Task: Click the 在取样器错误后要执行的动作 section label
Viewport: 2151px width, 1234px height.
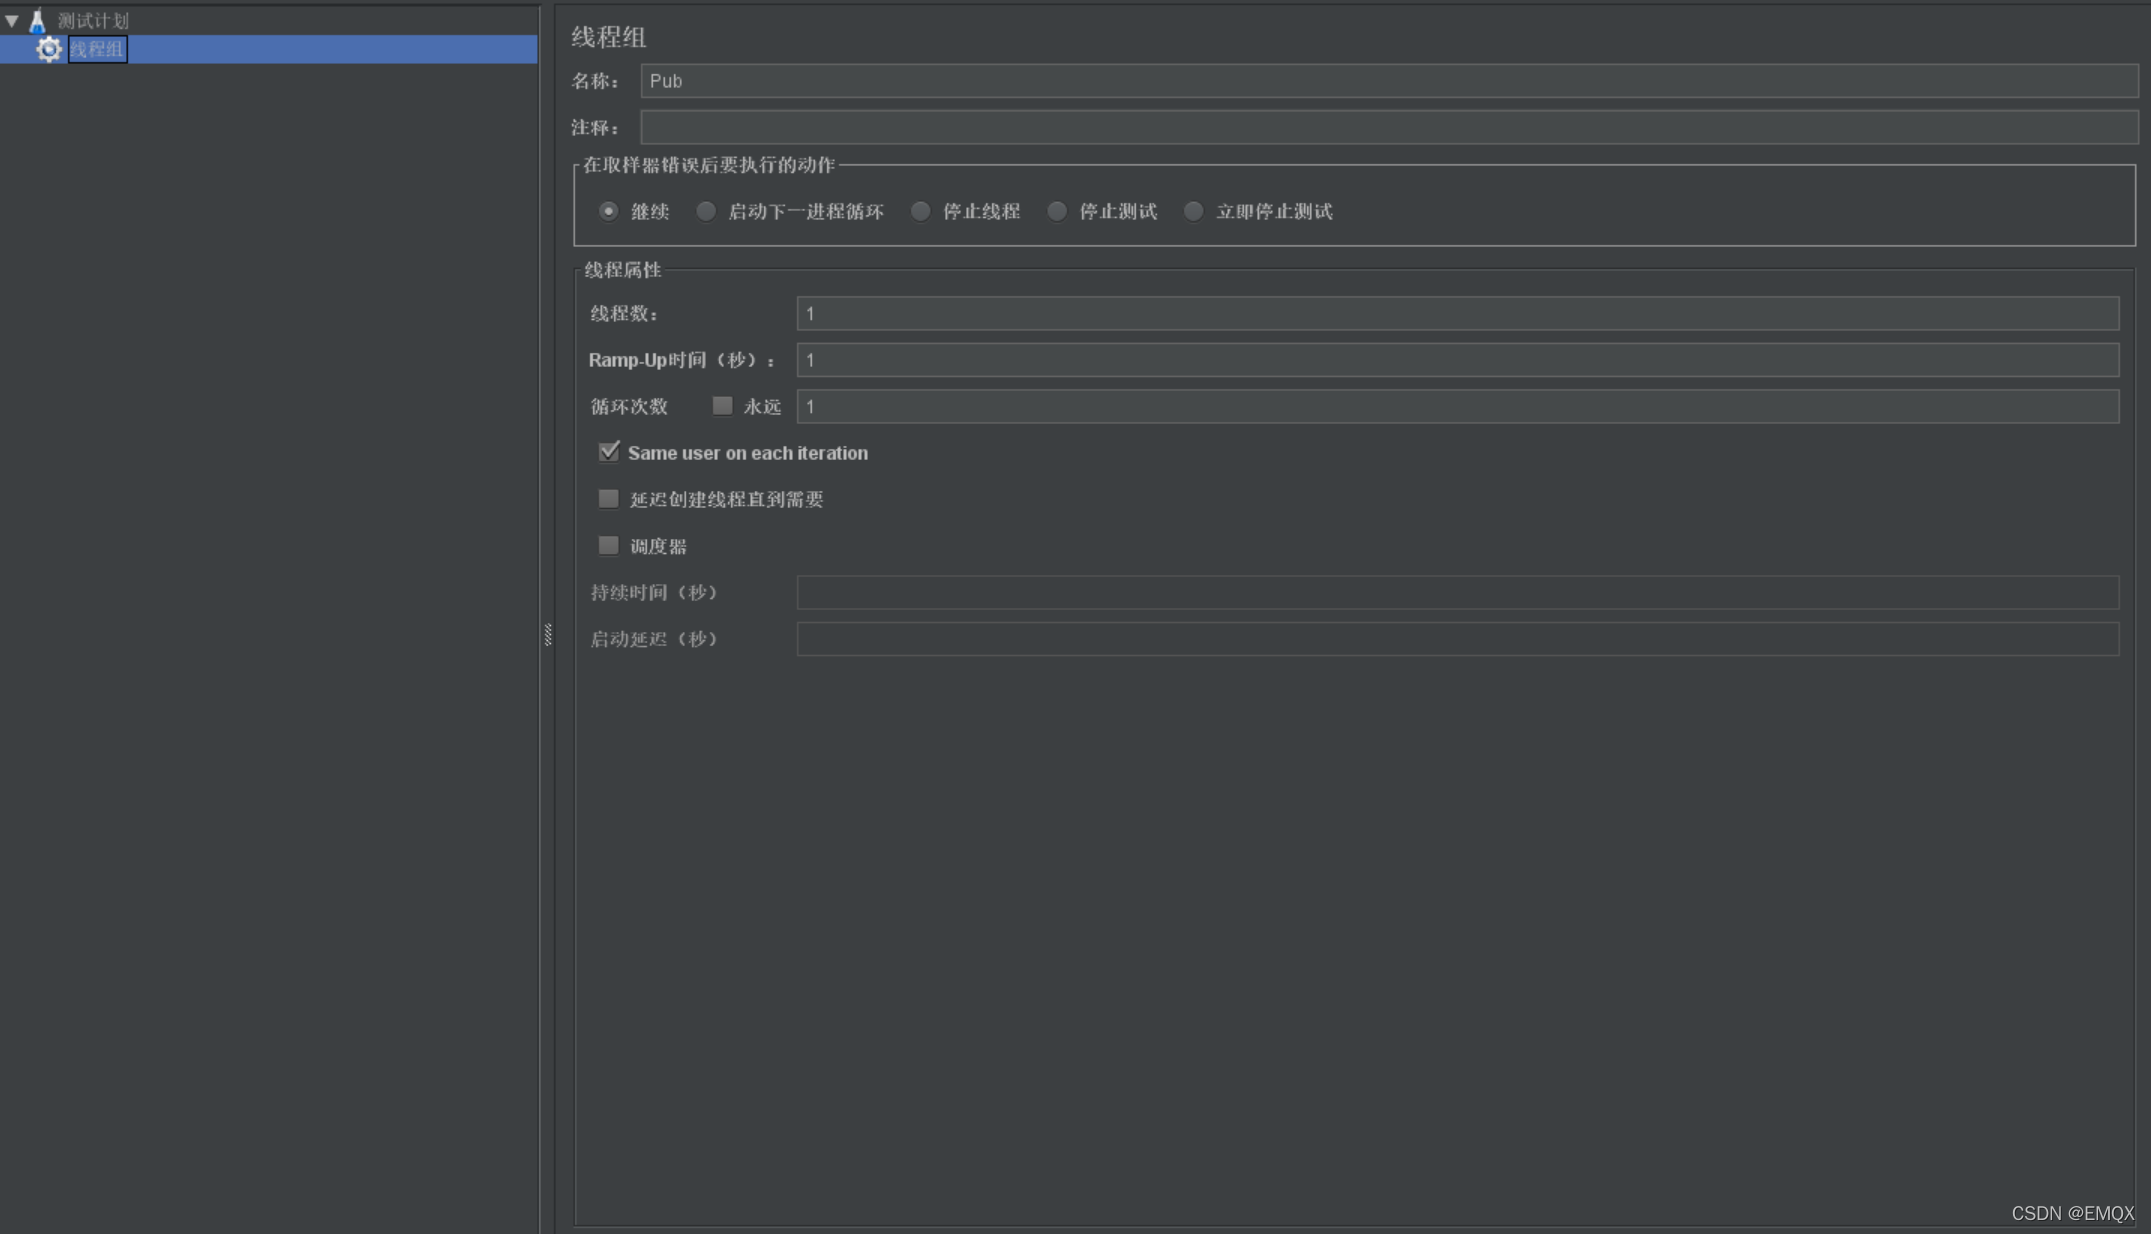Action: pos(709,165)
